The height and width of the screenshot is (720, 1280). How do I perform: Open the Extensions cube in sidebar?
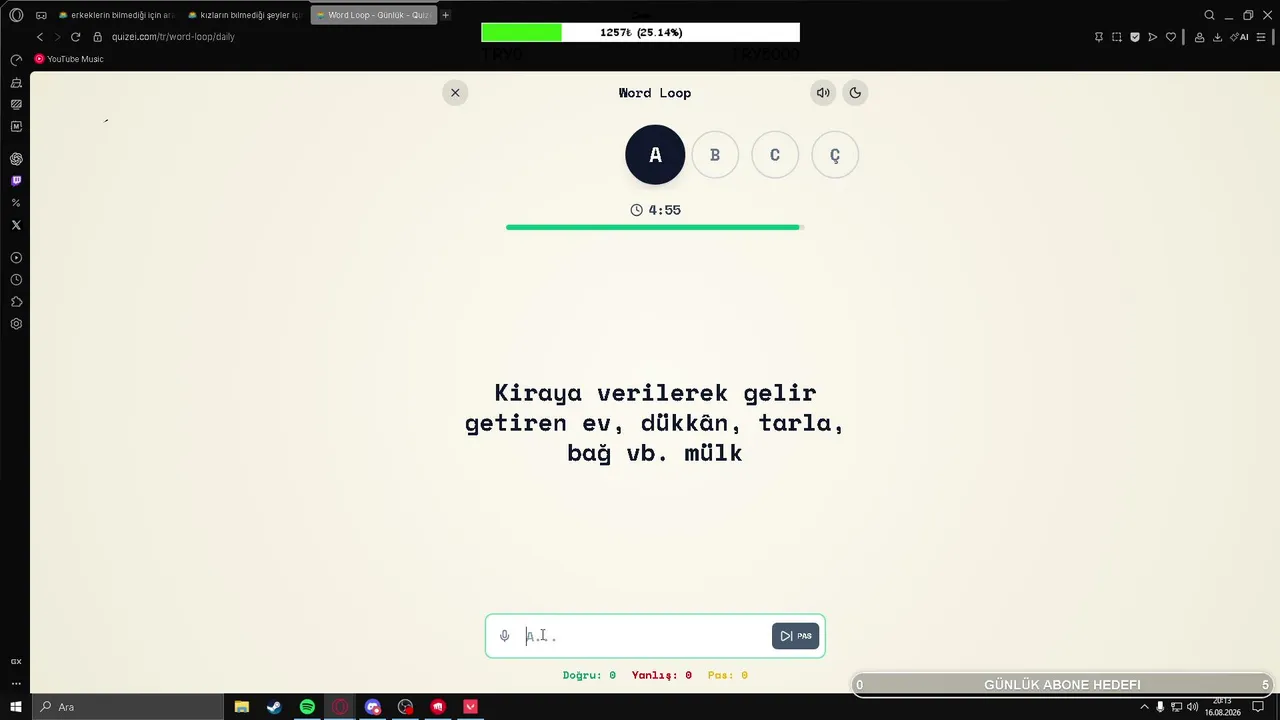coord(16,302)
